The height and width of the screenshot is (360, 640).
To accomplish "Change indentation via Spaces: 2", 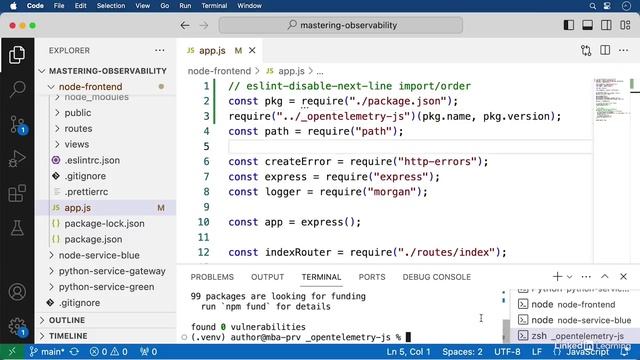I will click(x=462, y=351).
